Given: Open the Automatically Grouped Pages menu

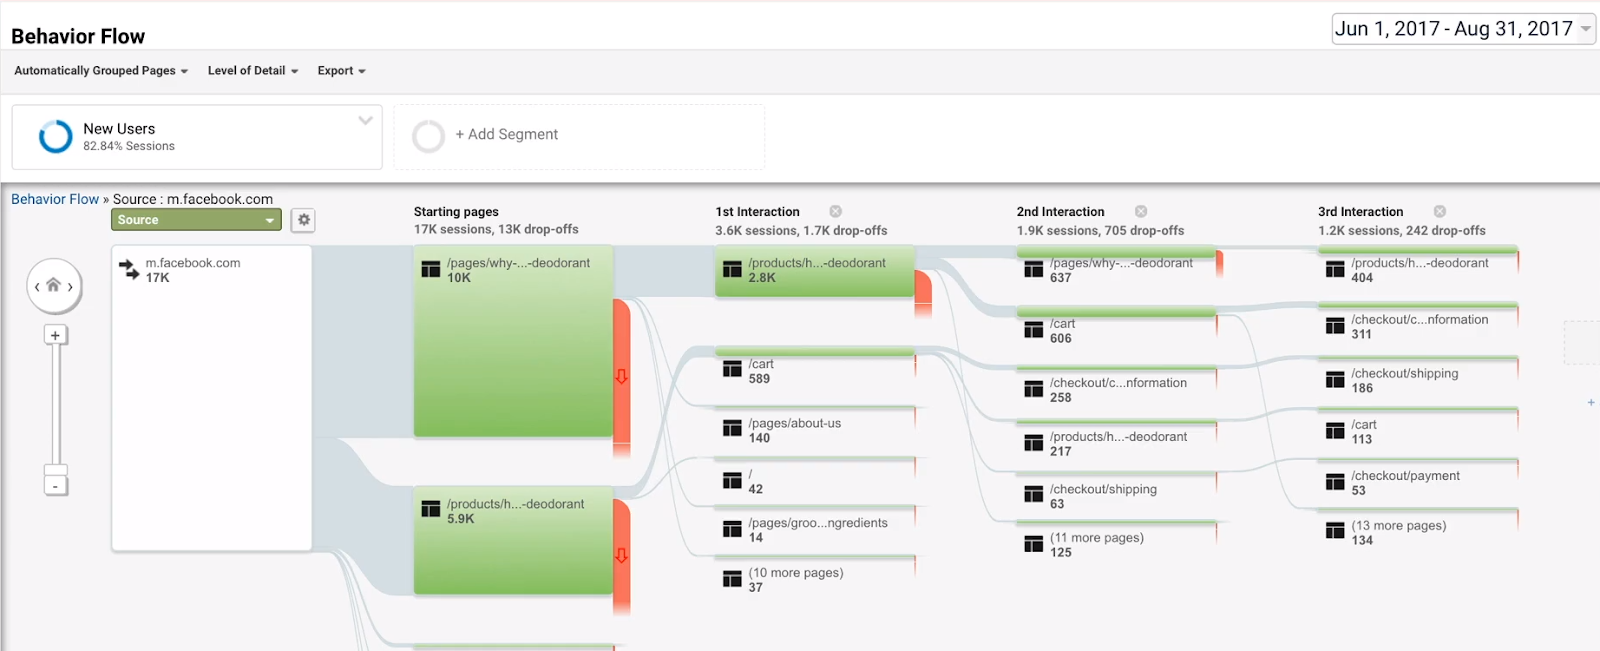Looking at the screenshot, I should point(101,71).
